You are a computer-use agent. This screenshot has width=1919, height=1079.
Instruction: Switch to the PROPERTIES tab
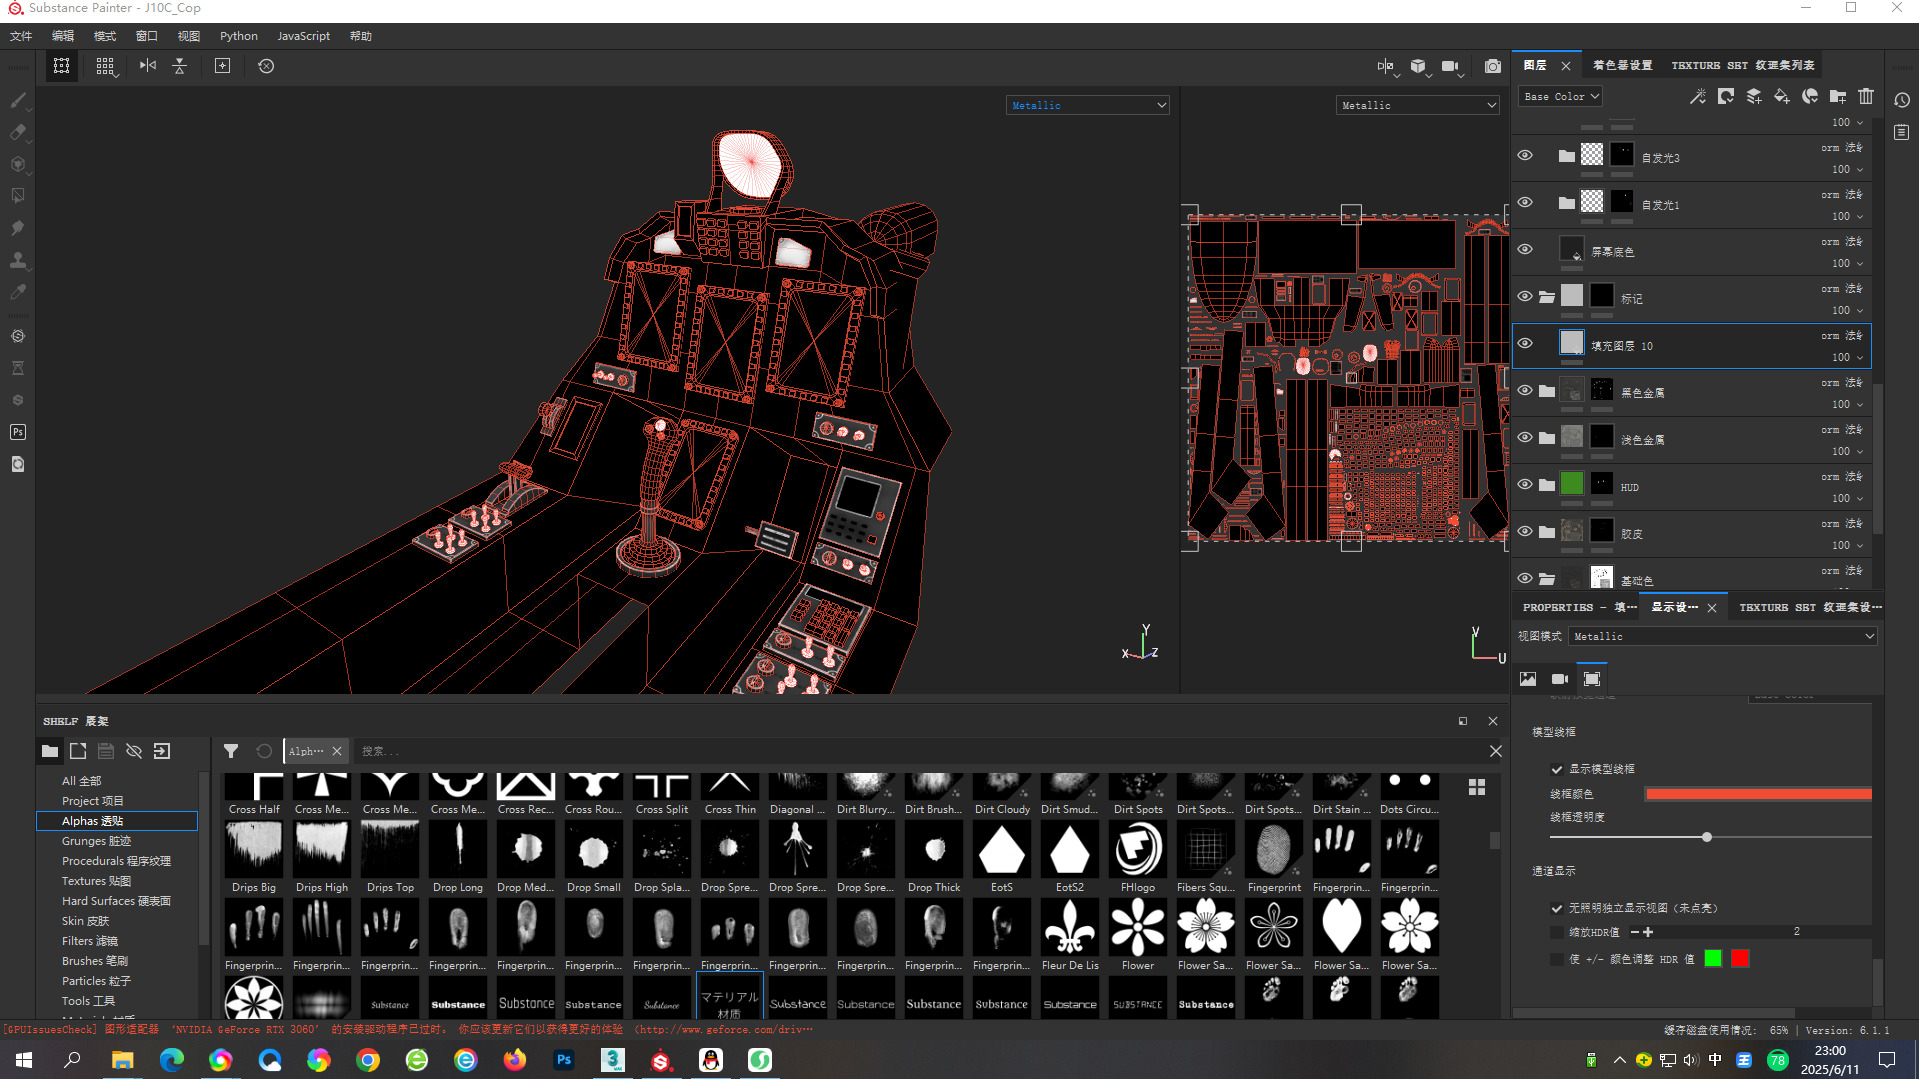[1580, 607]
